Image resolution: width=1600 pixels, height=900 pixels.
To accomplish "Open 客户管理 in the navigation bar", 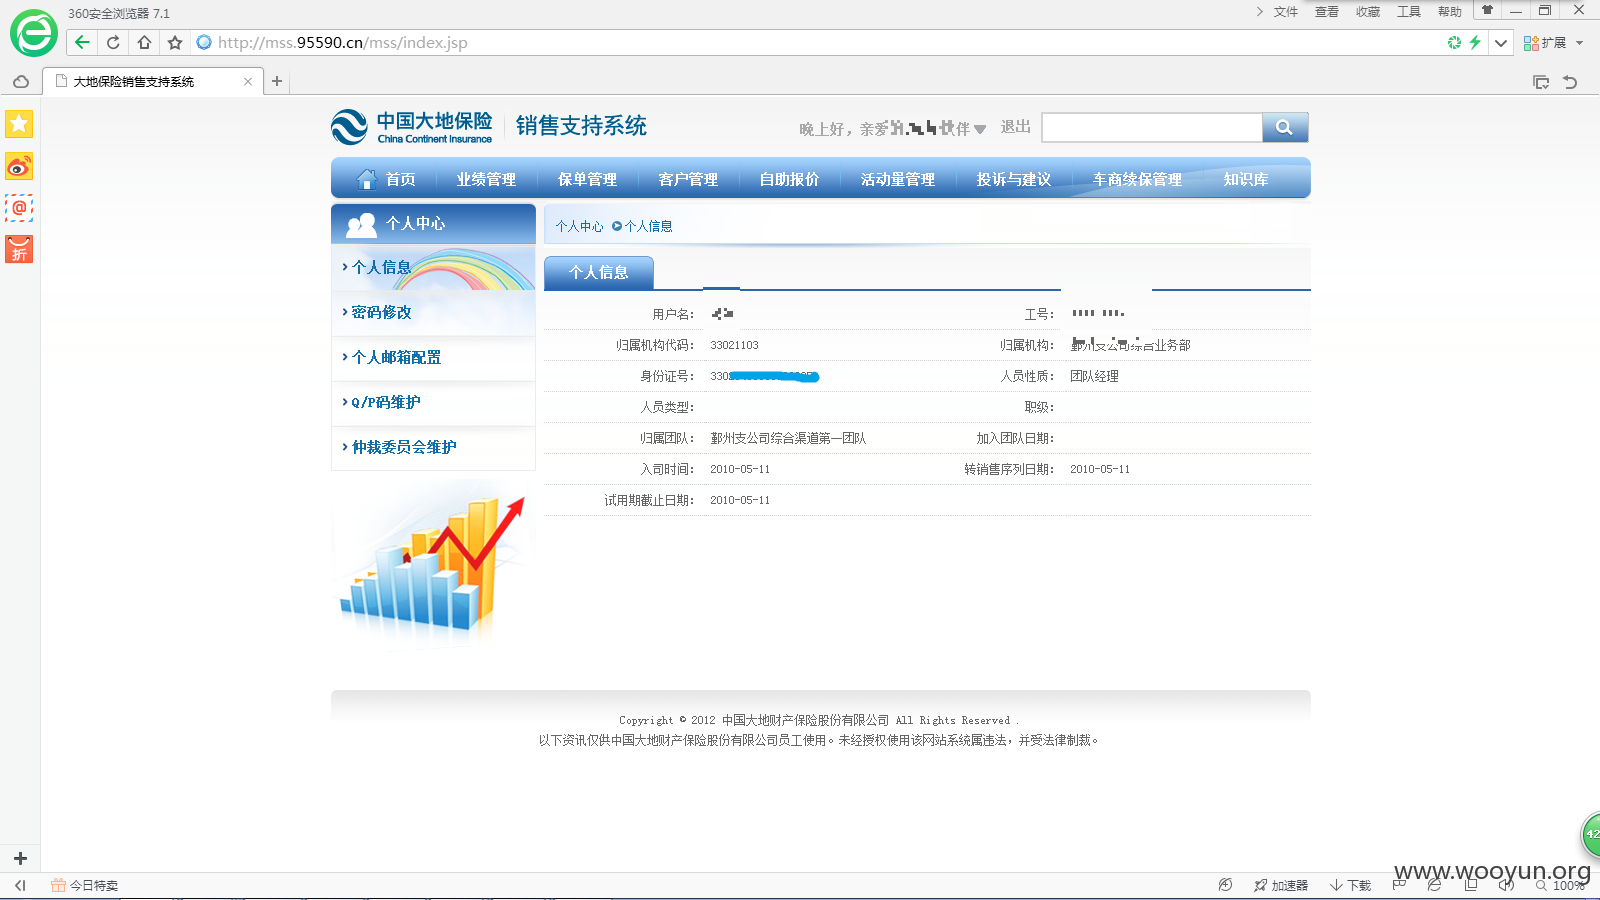I will 688,179.
